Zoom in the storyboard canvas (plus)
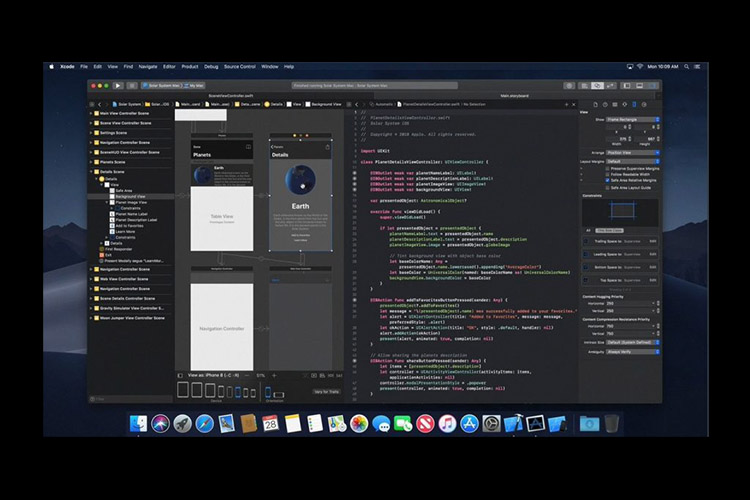 tap(274, 376)
